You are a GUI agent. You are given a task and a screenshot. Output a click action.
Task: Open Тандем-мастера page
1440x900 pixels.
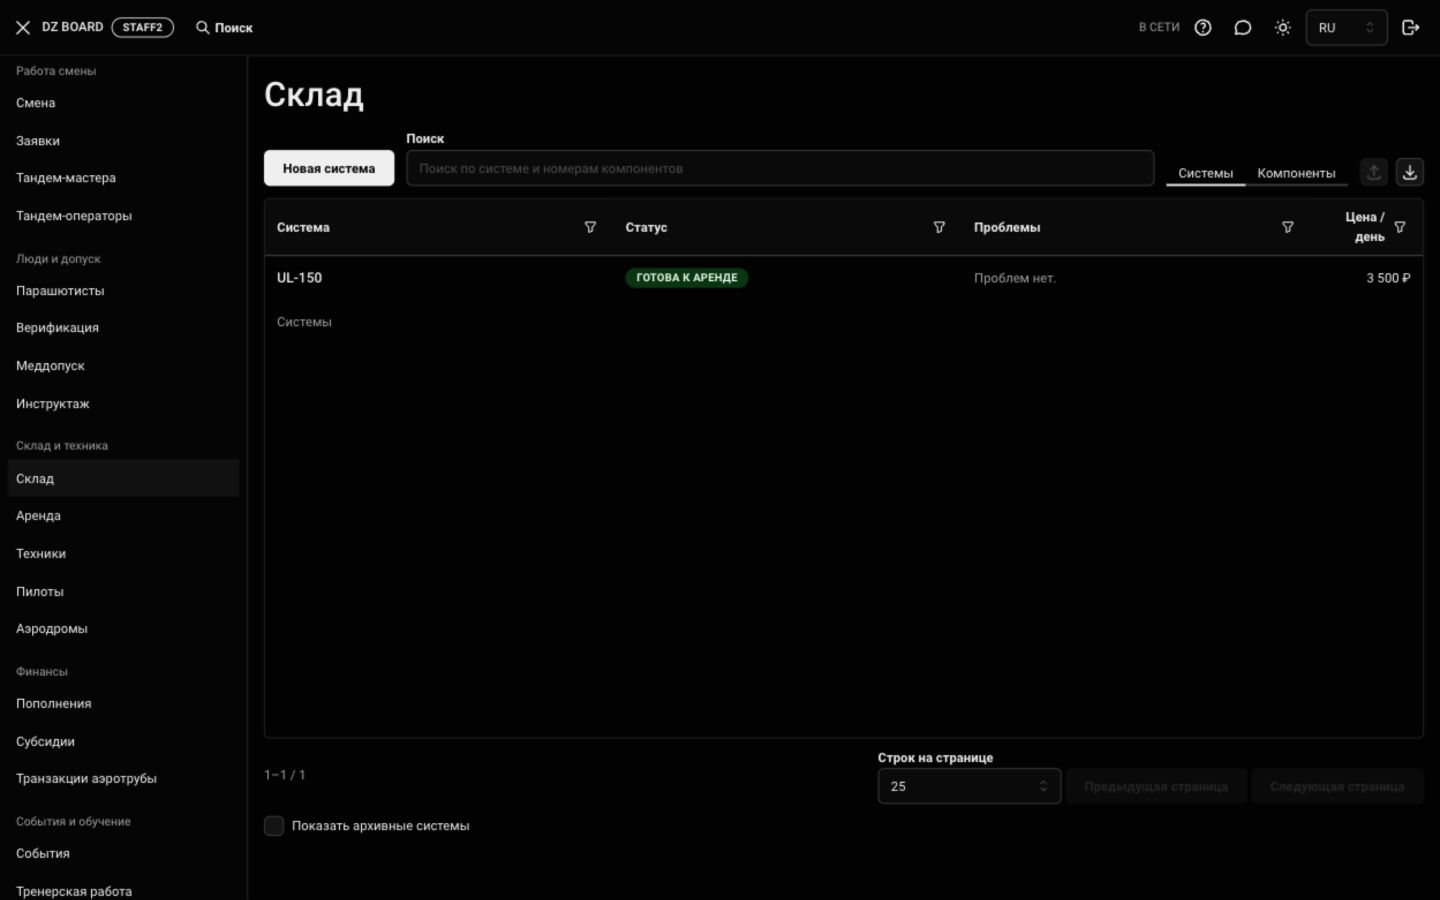pyautogui.click(x=123, y=178)
